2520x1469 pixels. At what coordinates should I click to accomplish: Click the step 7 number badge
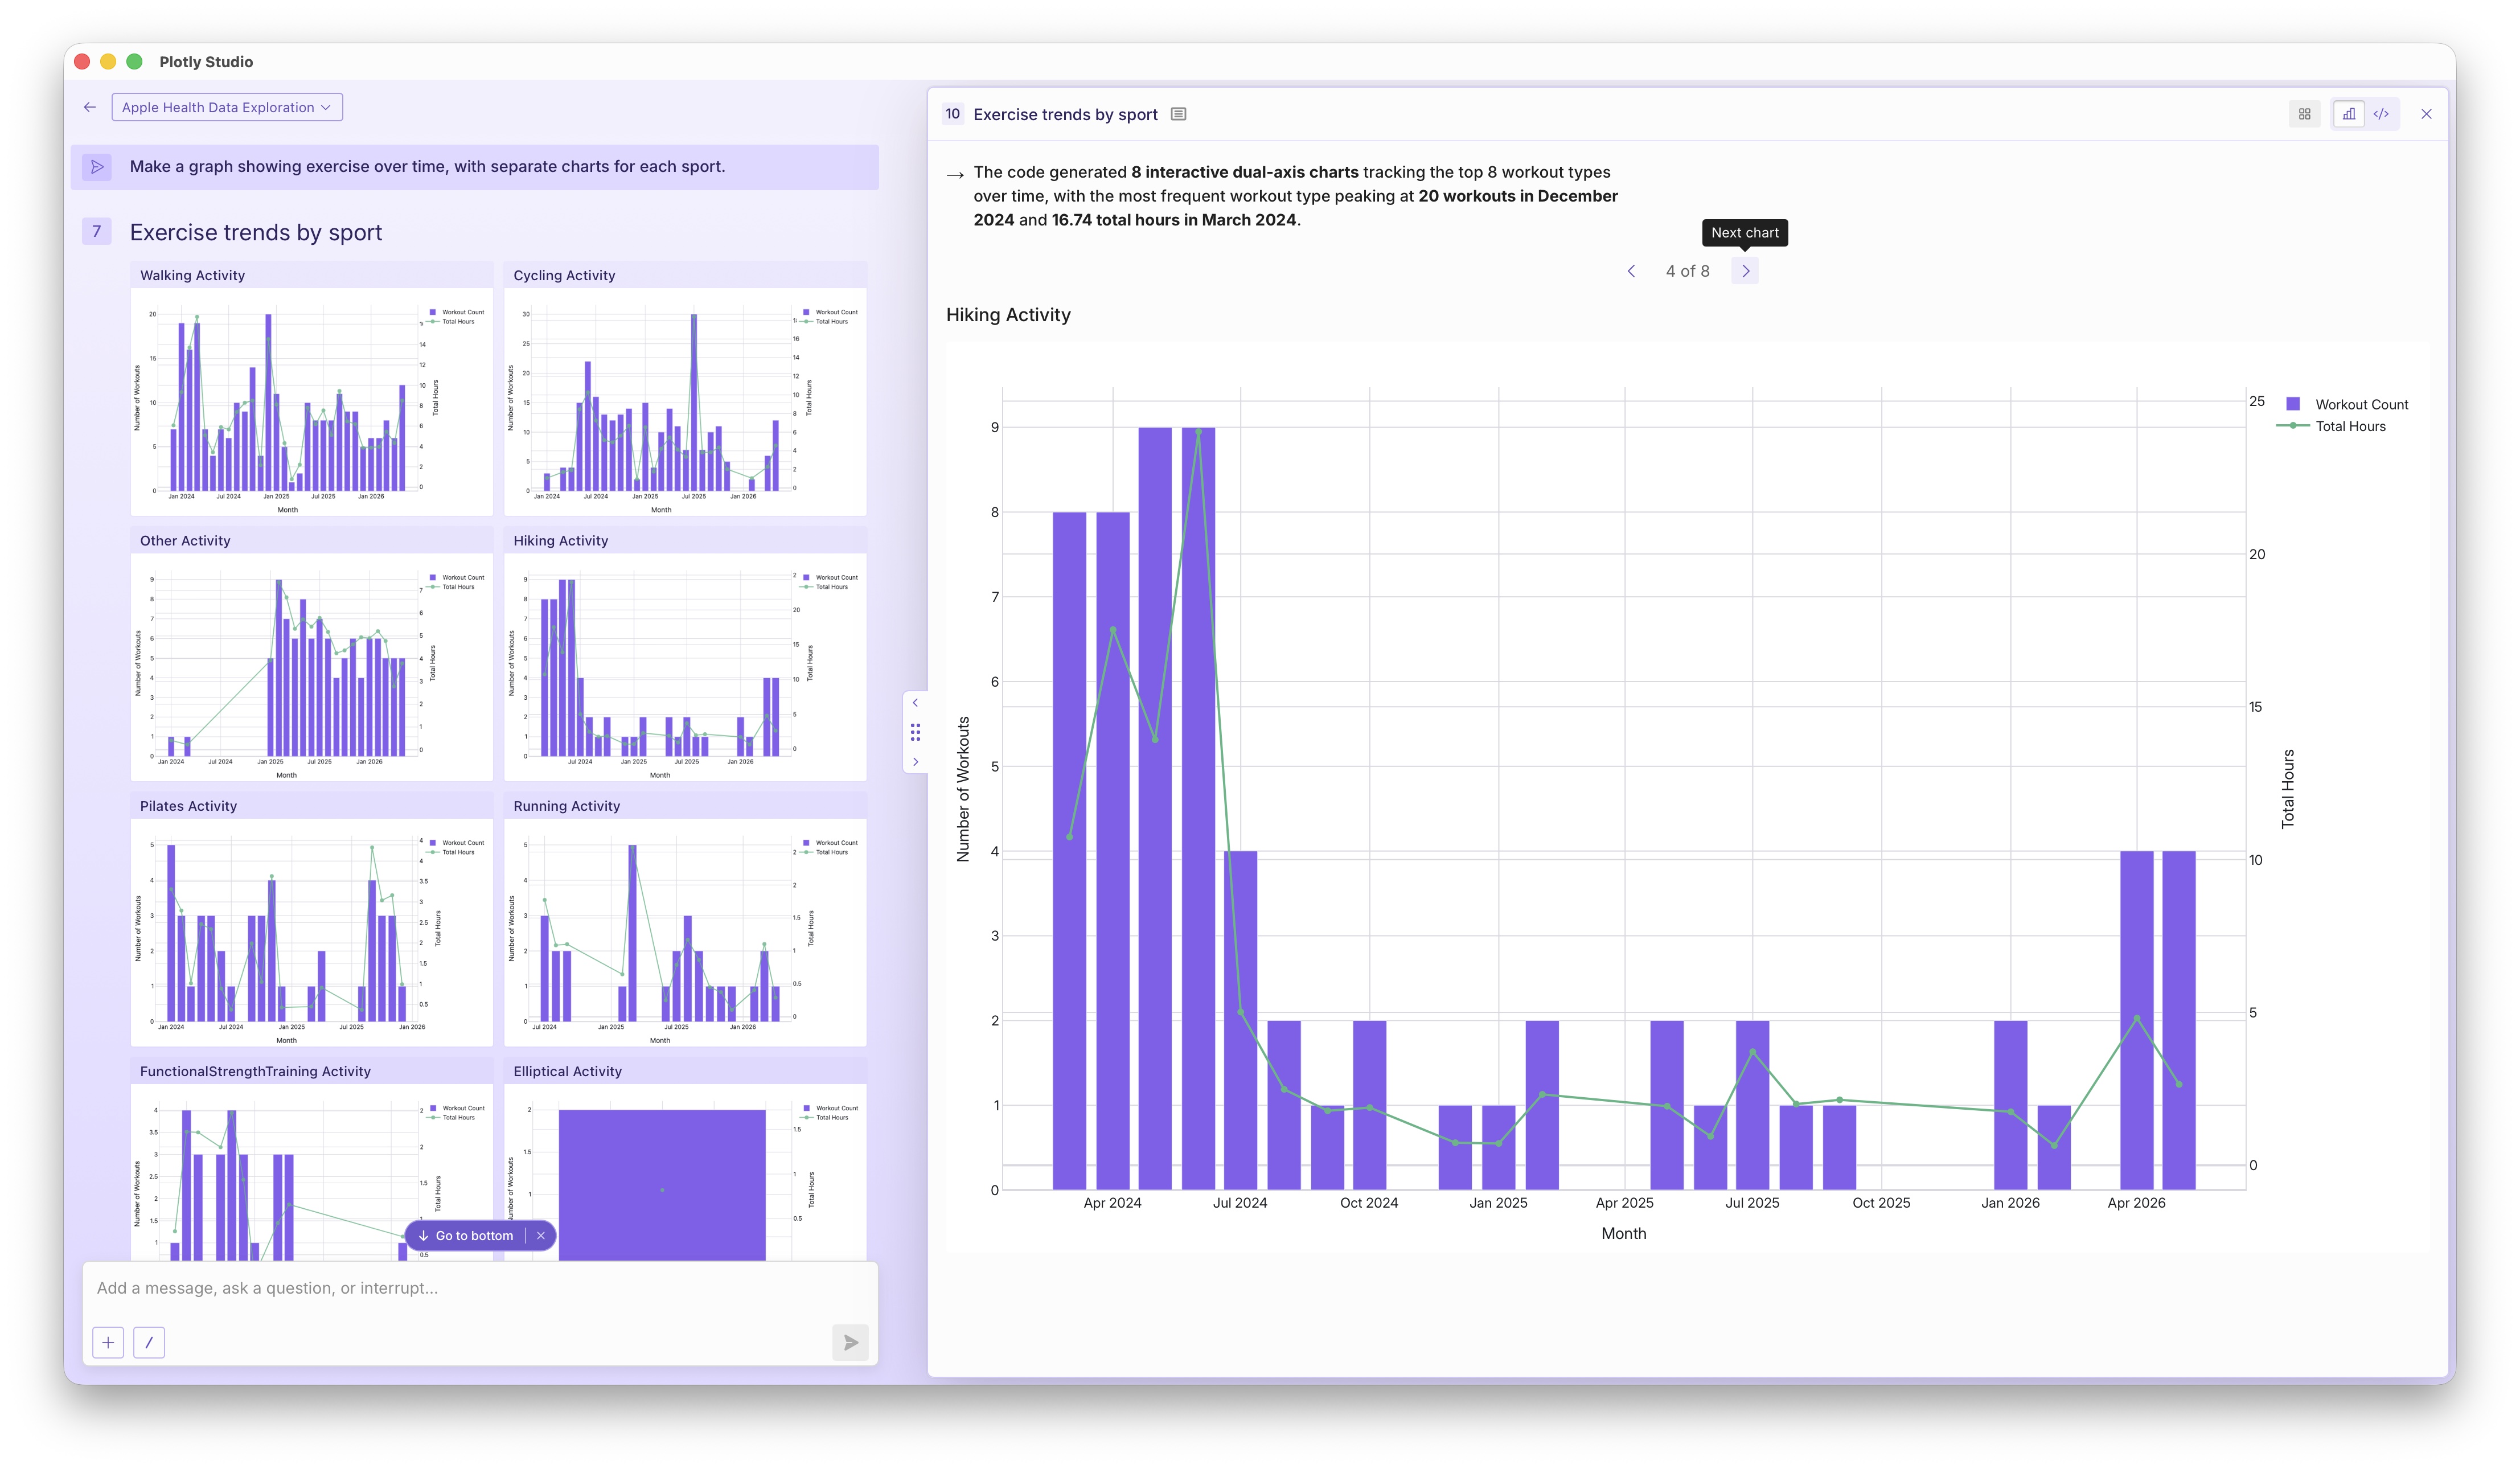[96, 232]
